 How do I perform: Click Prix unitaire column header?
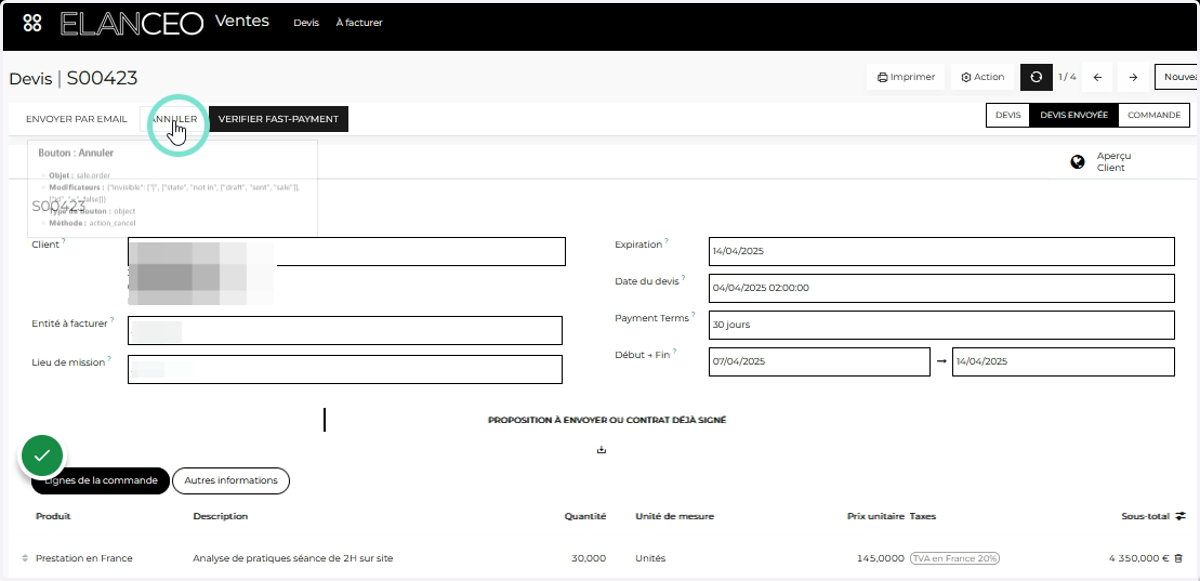[875, 516]
